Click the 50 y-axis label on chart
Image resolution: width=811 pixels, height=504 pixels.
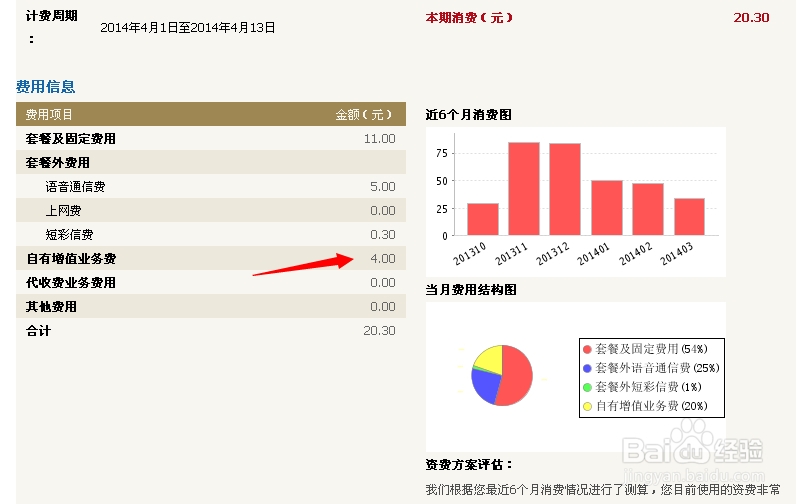click(442, 181)
